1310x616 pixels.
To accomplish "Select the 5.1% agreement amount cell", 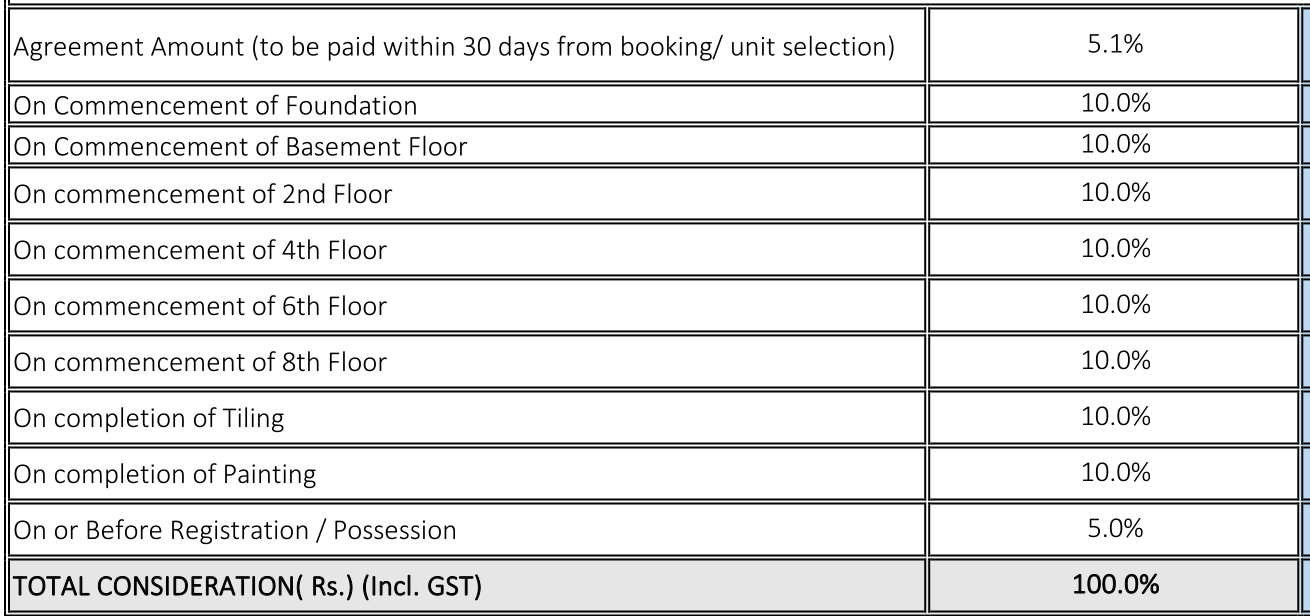I will click(x=1115, y=46).
